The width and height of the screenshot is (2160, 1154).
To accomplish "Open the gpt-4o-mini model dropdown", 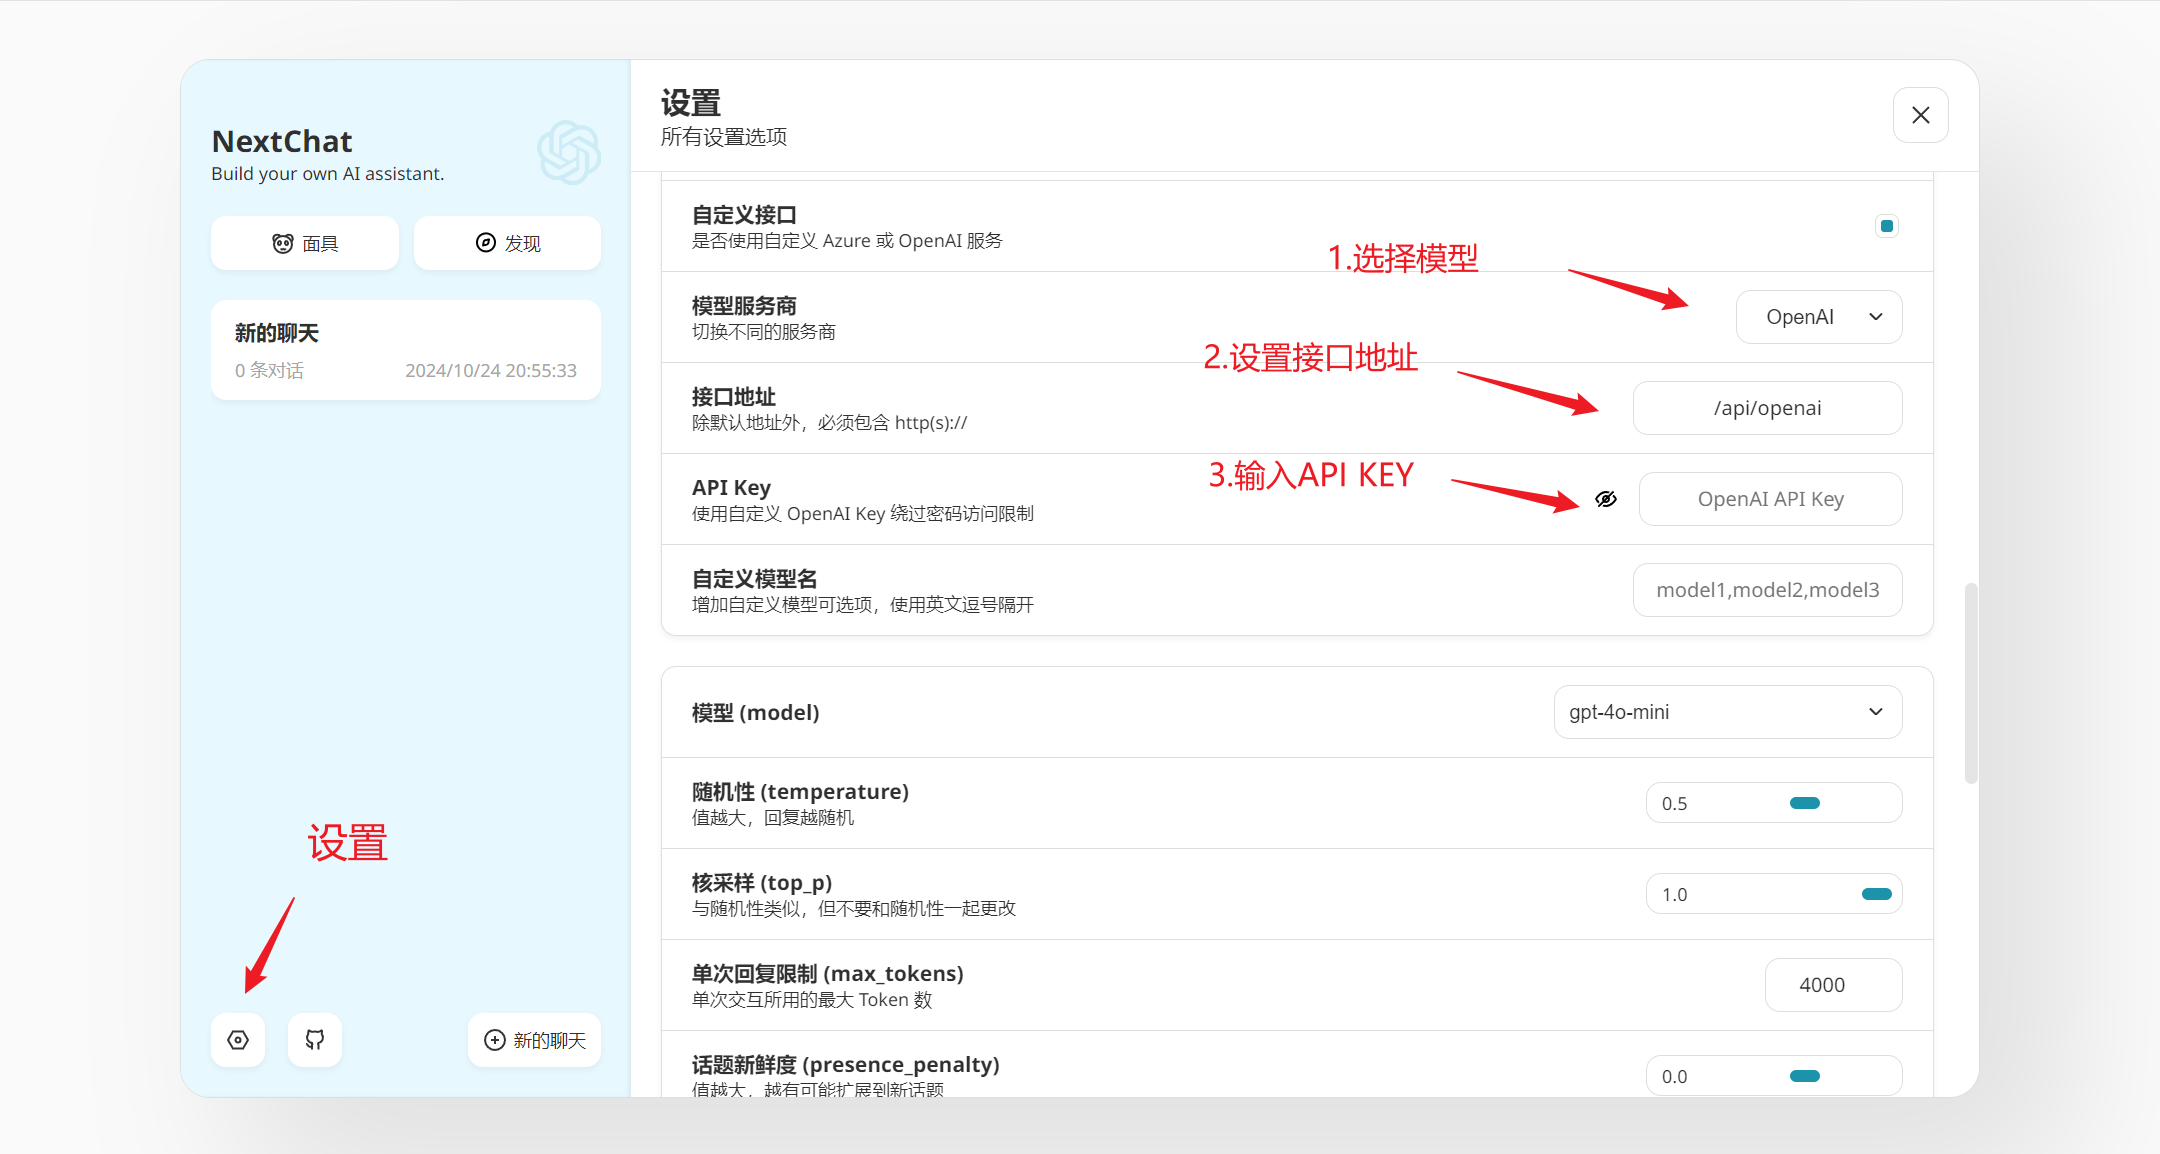I will [x=1728, y=712].
